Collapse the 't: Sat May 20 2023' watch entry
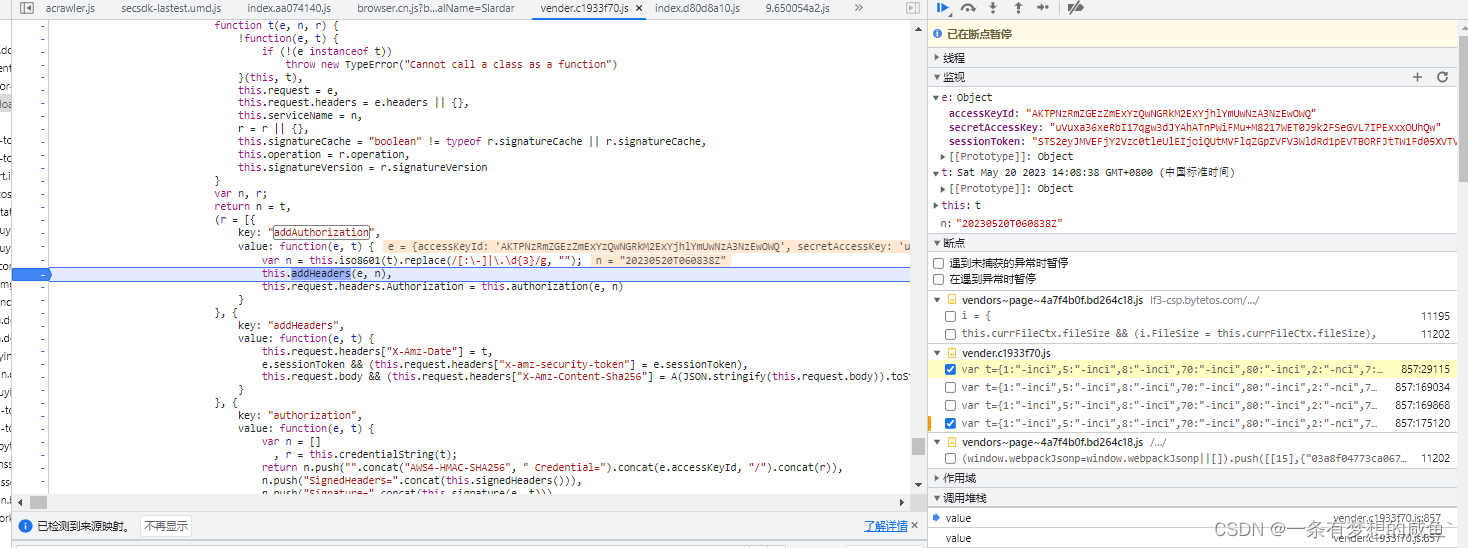 [x=935, y=173]
